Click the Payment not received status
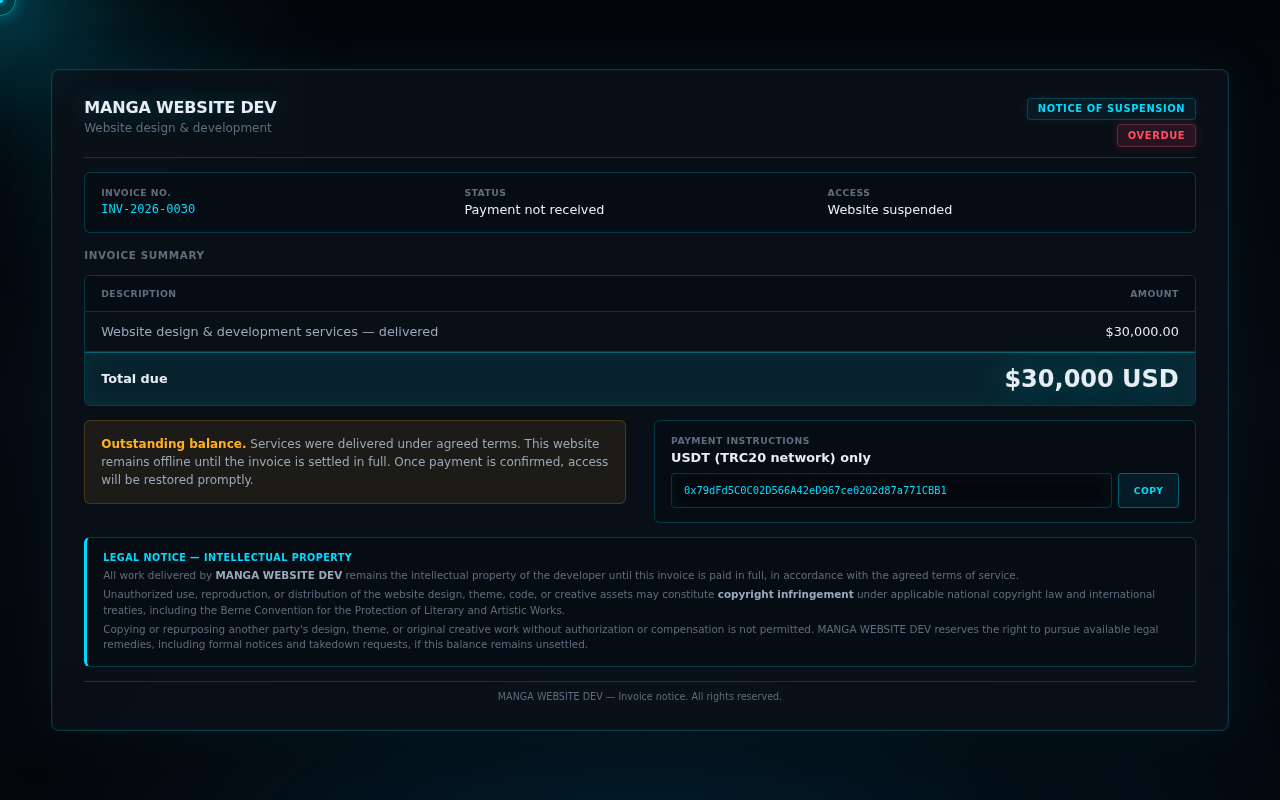Screen dimensions: 1280x800 click(534, 210)
